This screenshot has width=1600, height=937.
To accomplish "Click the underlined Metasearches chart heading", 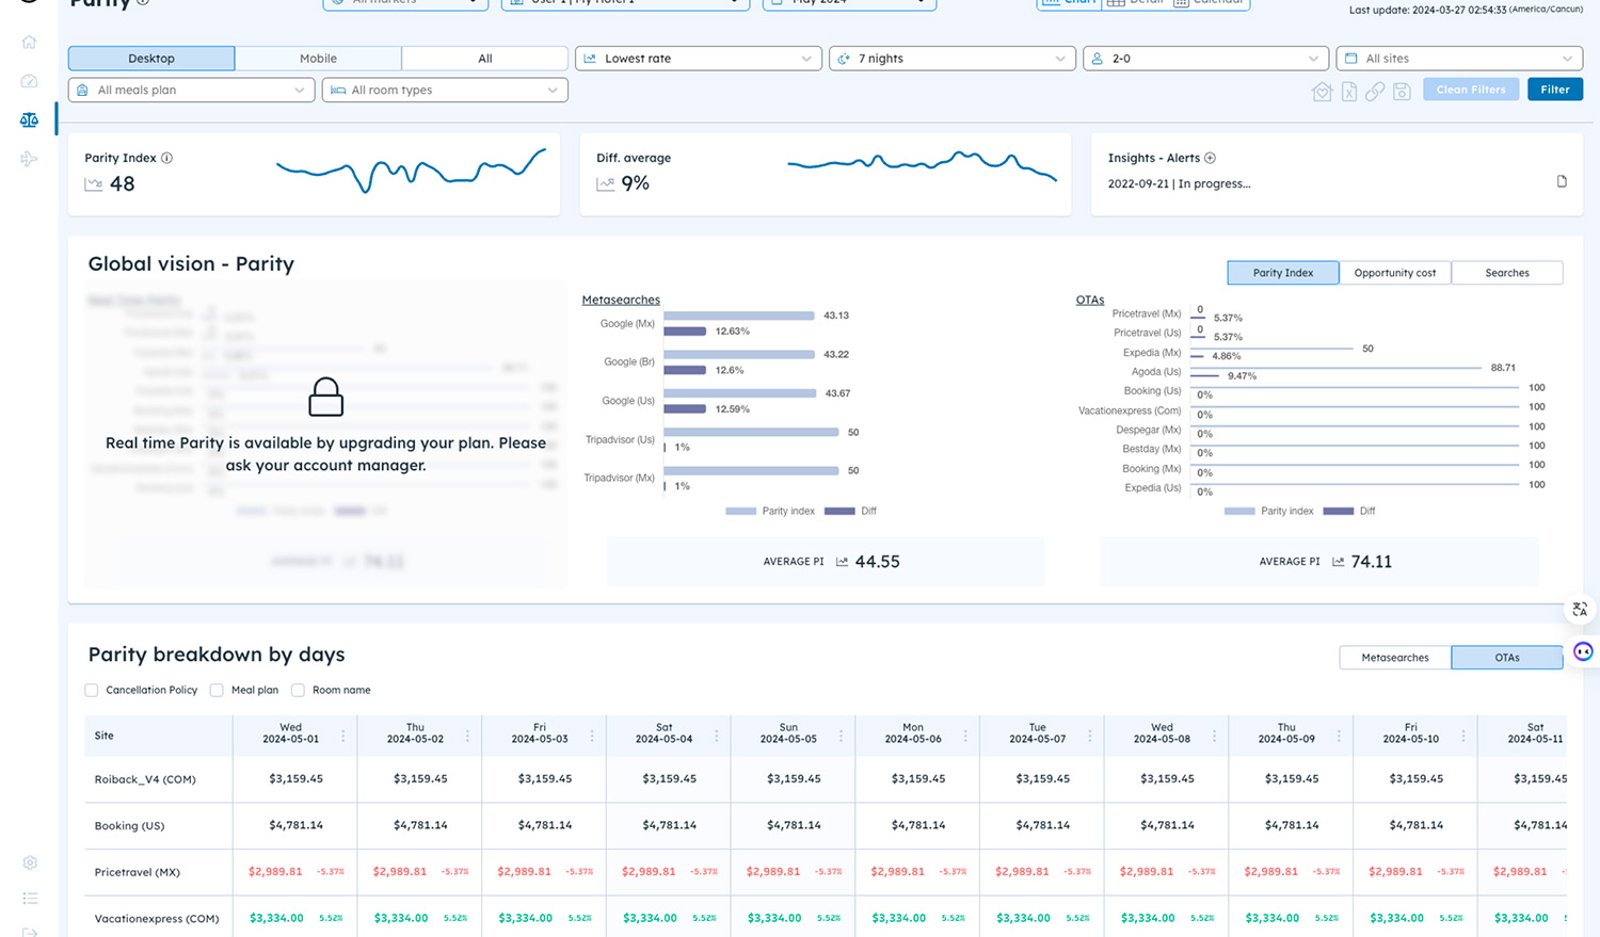I will pyautogui.click(x=621, y=300).
